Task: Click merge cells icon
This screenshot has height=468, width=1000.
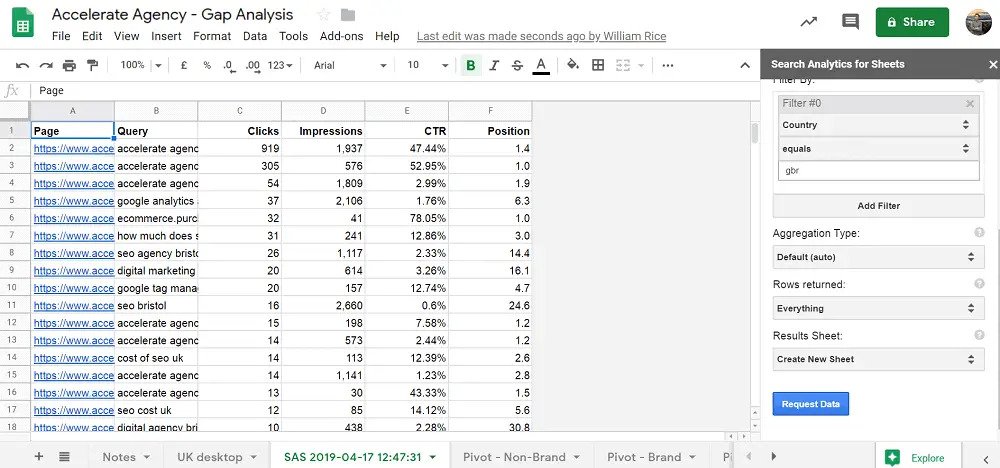Action: [623, 65]
